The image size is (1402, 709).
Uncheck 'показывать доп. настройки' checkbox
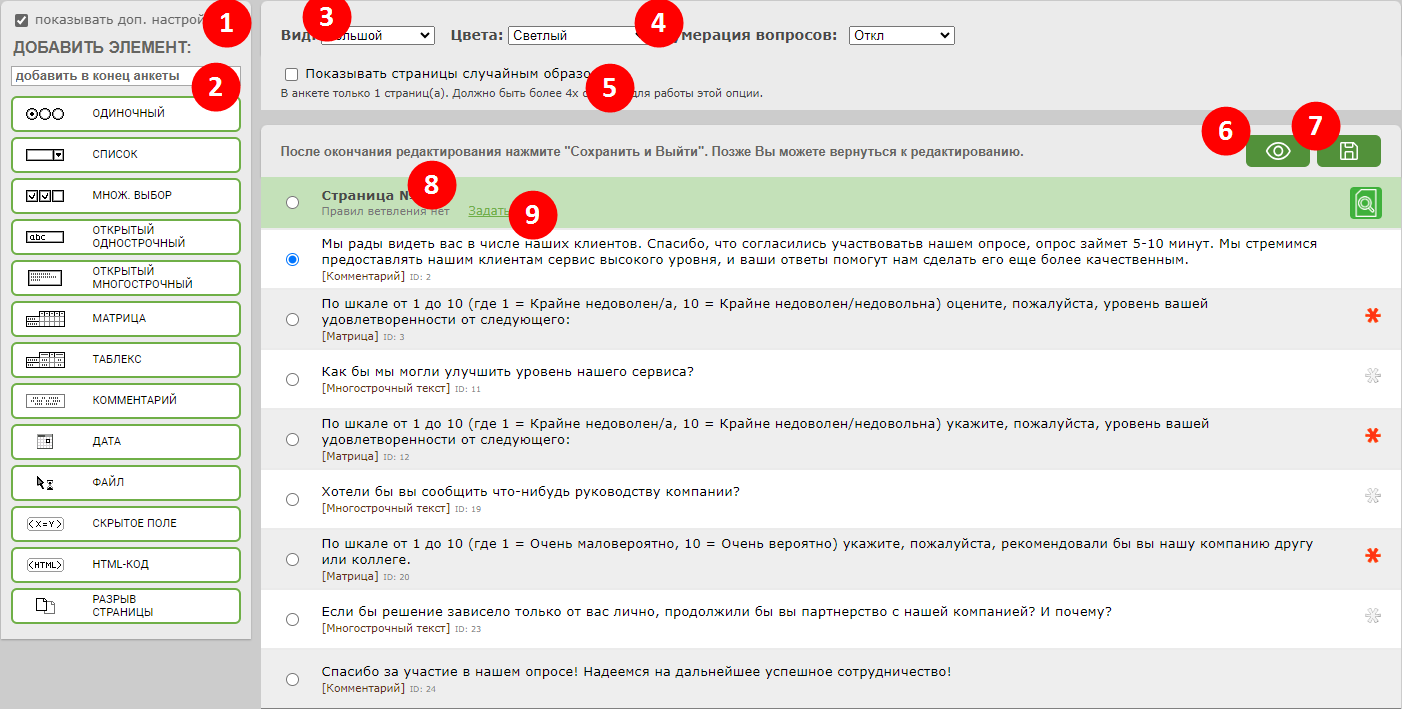21,19
